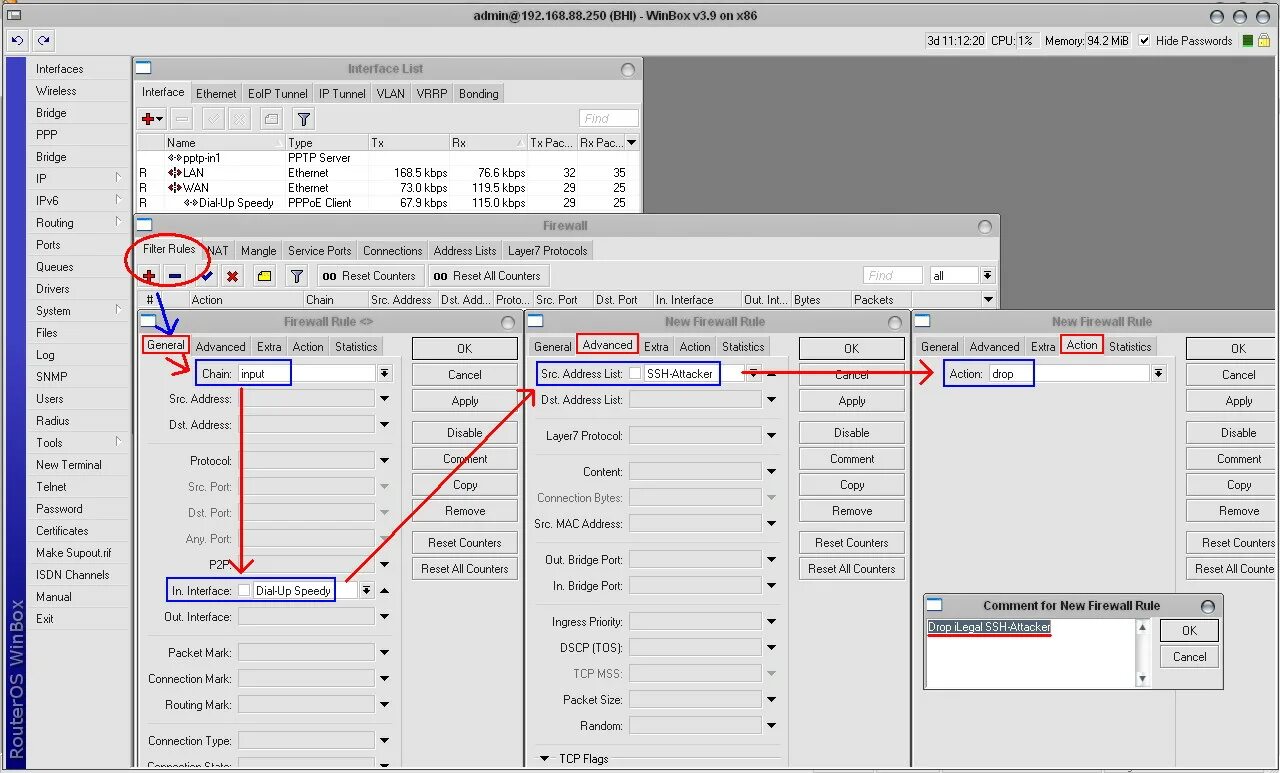Click yellow comment icon in Firewall toolbar
Image resolution: width=1280 pixels, height=773 pixels.
[x=264, y=276]
